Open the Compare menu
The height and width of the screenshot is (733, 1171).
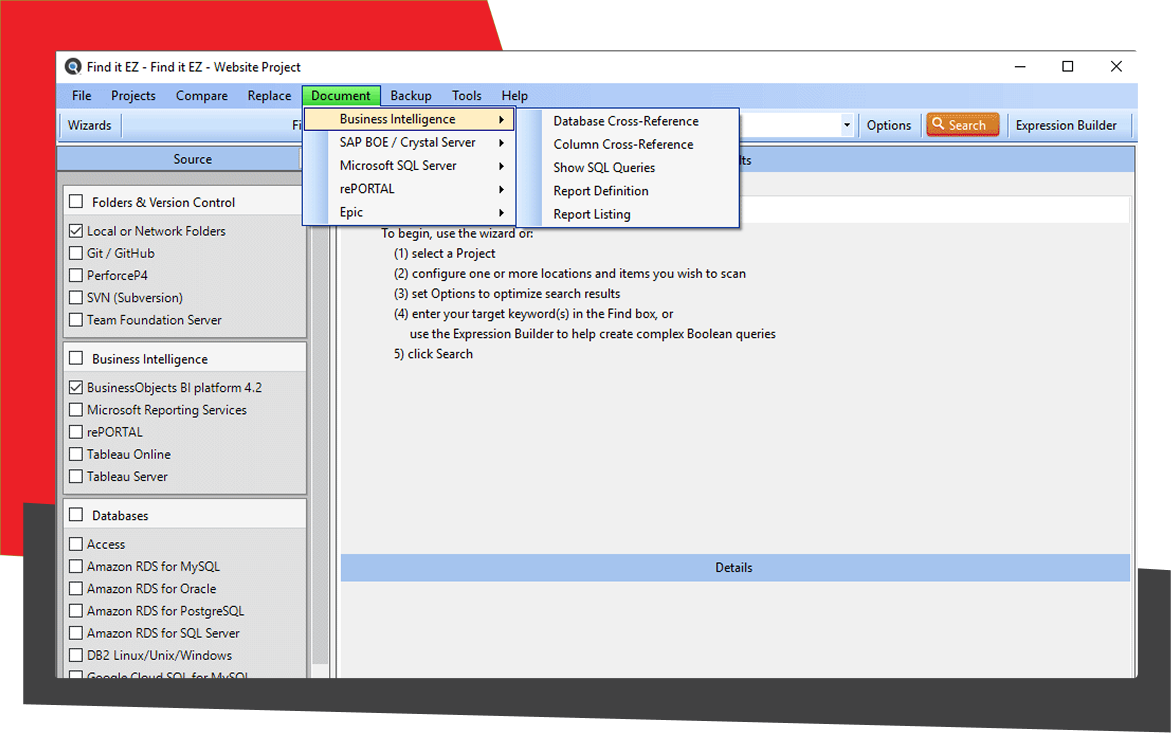point(202,96)
